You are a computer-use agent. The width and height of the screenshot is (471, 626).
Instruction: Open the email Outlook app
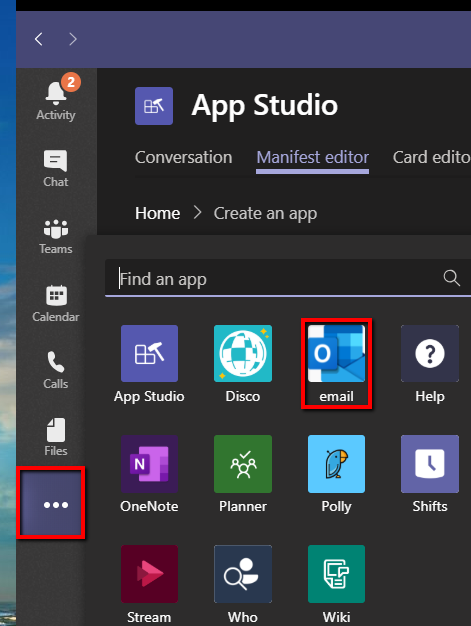click(336, 364)
